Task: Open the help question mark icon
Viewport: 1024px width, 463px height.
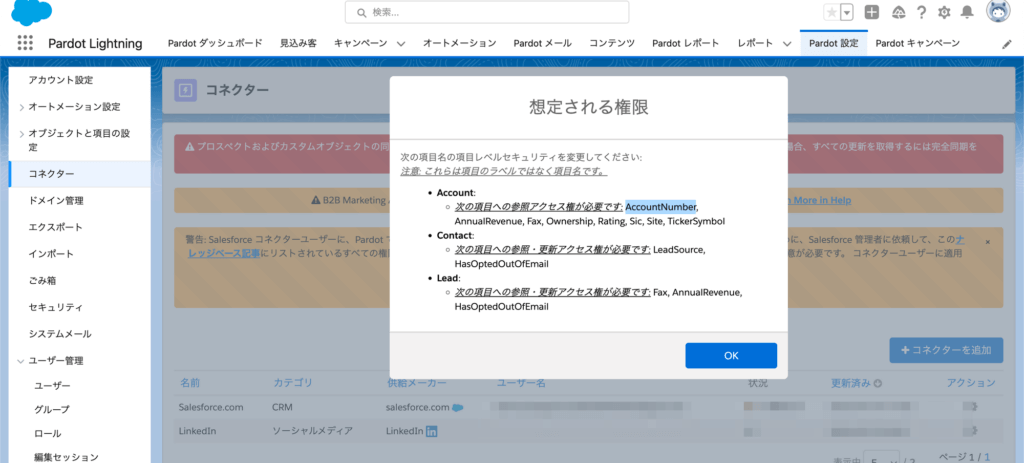Action: (x=921, y=12)
